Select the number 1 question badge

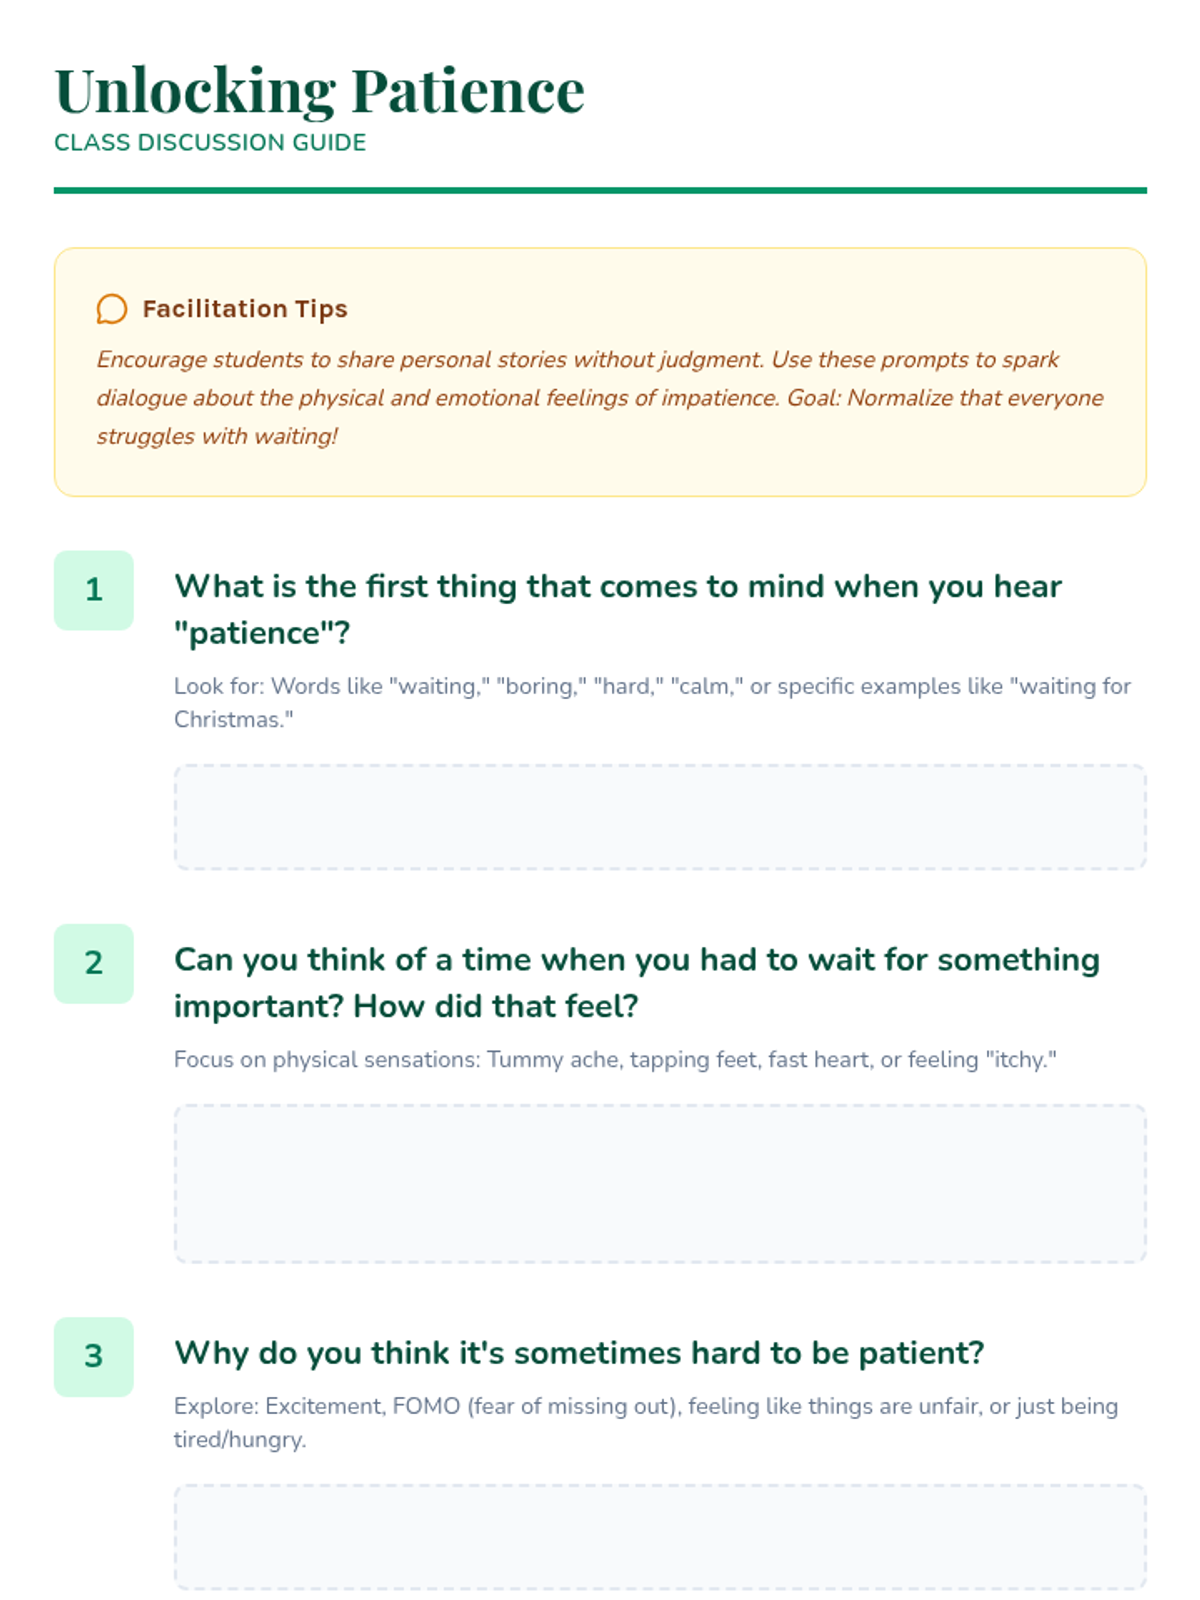[93, 590]
